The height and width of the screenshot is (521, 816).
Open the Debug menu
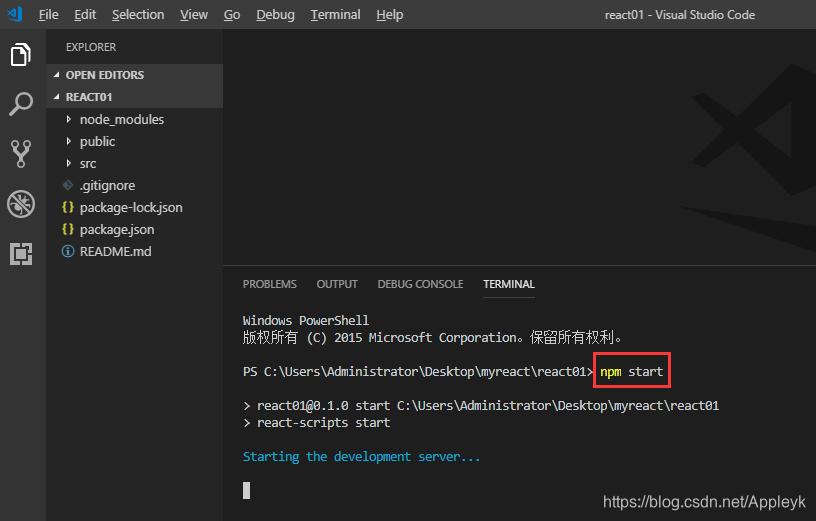coord(275,15)
